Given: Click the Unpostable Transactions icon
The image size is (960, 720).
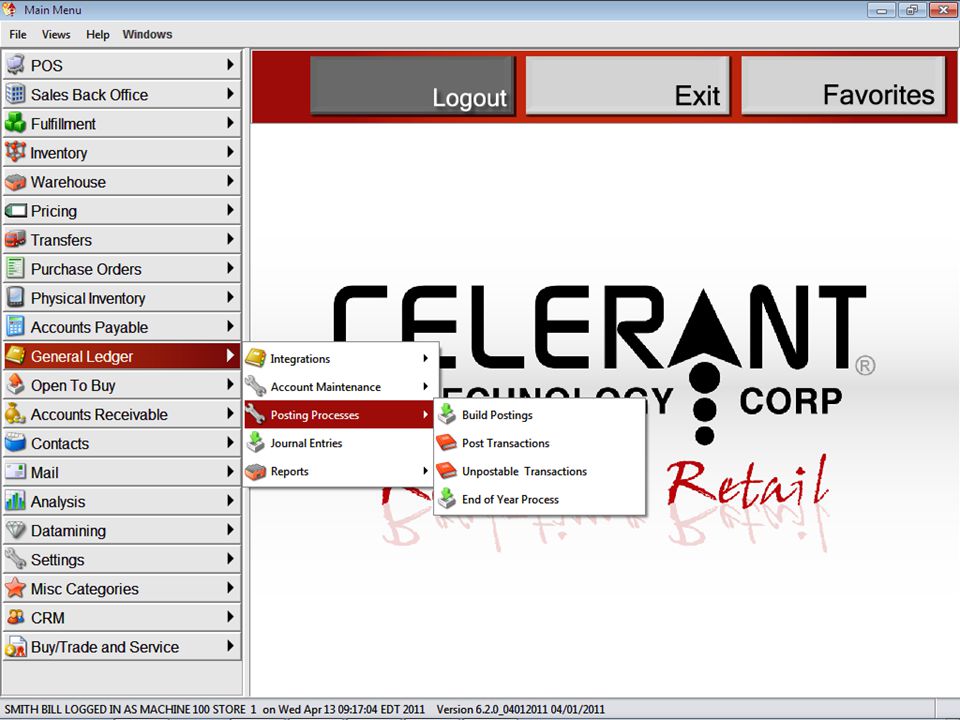Looking at the screenshot, I should pyautogui.click(x=447, y=471).
